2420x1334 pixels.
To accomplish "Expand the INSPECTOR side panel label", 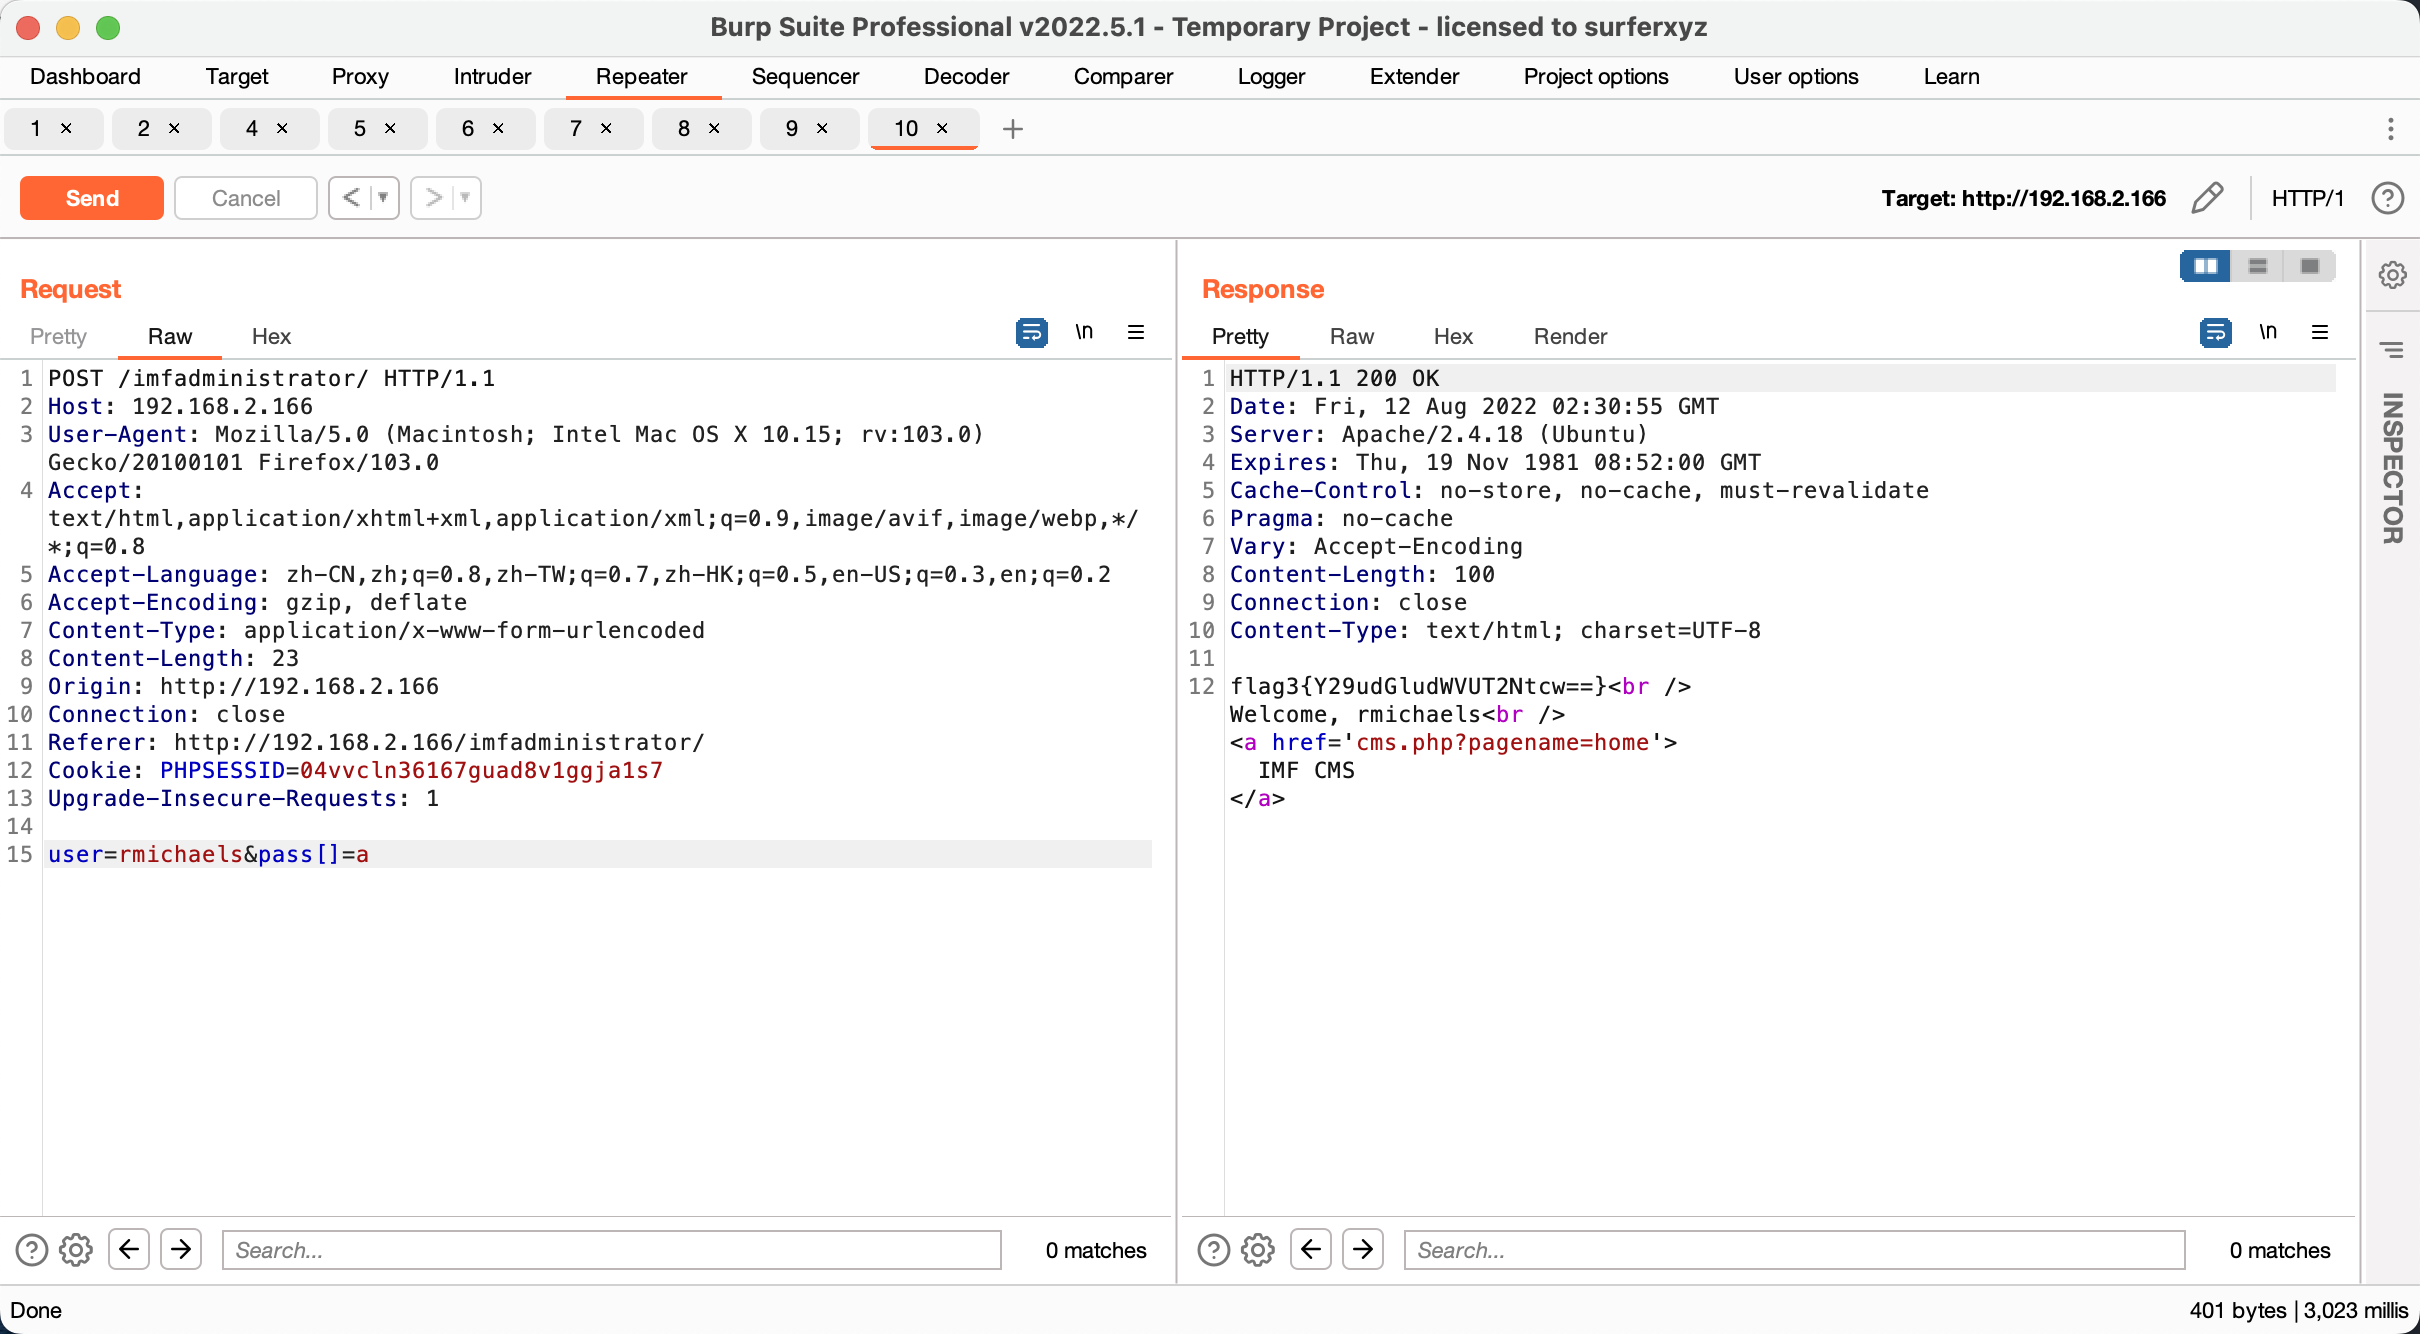I will (2392, 468).
